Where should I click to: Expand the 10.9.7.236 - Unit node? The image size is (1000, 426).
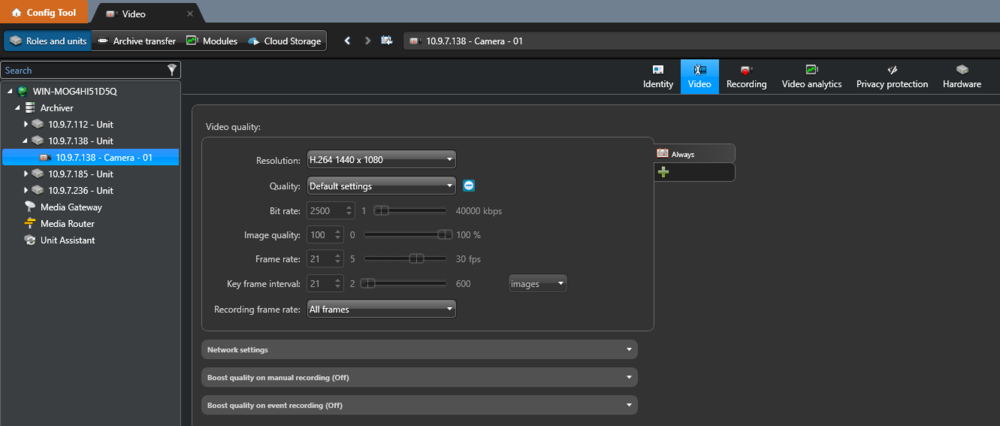pyautogui.click(x=26, y=191)
